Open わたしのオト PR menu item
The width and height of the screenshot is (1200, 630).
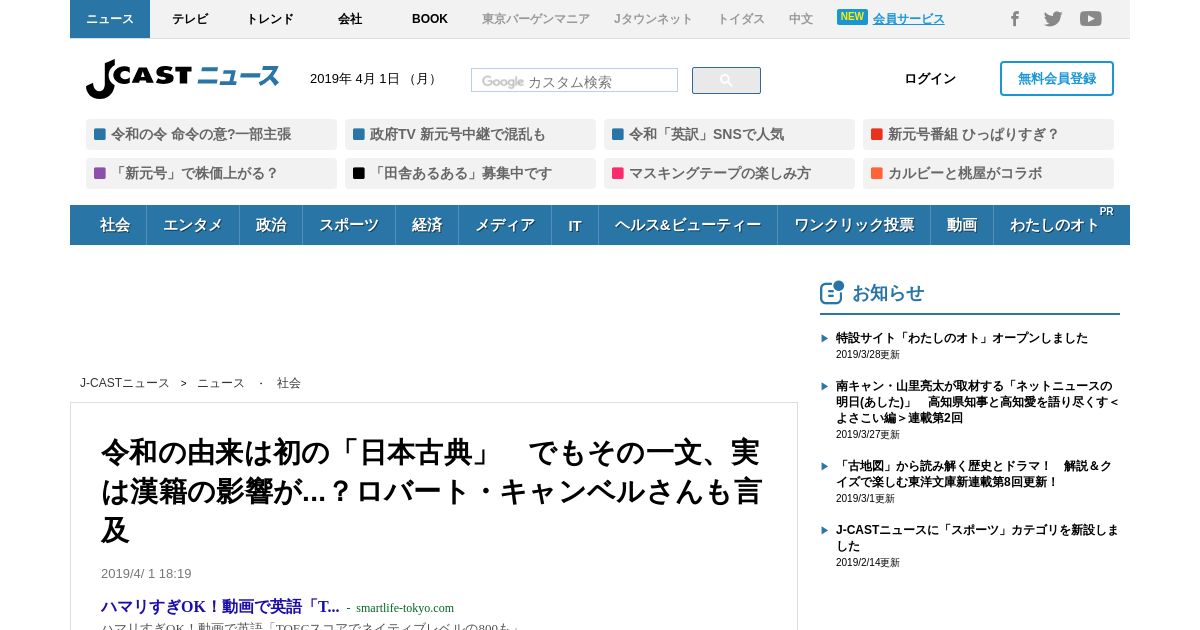point(1055,225)
